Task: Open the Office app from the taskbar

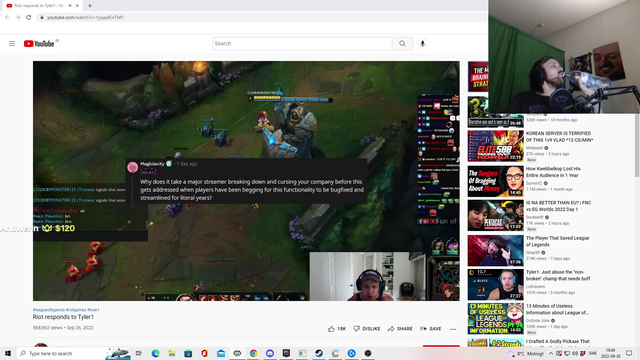Action: point(204,353)
